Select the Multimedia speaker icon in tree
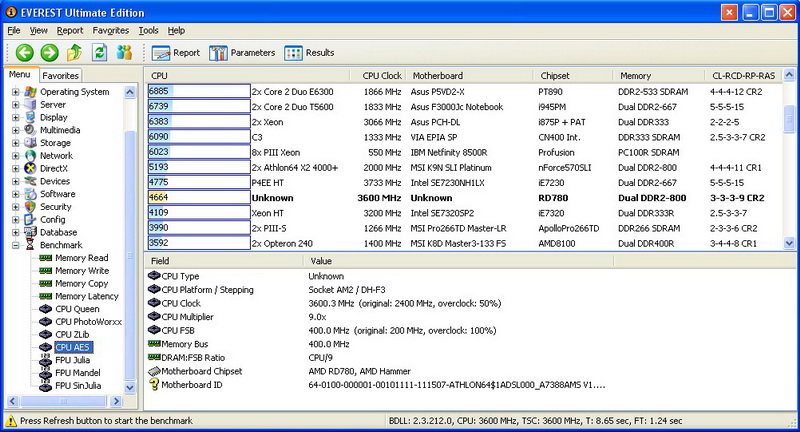800x432 pixels. [31, 130]
